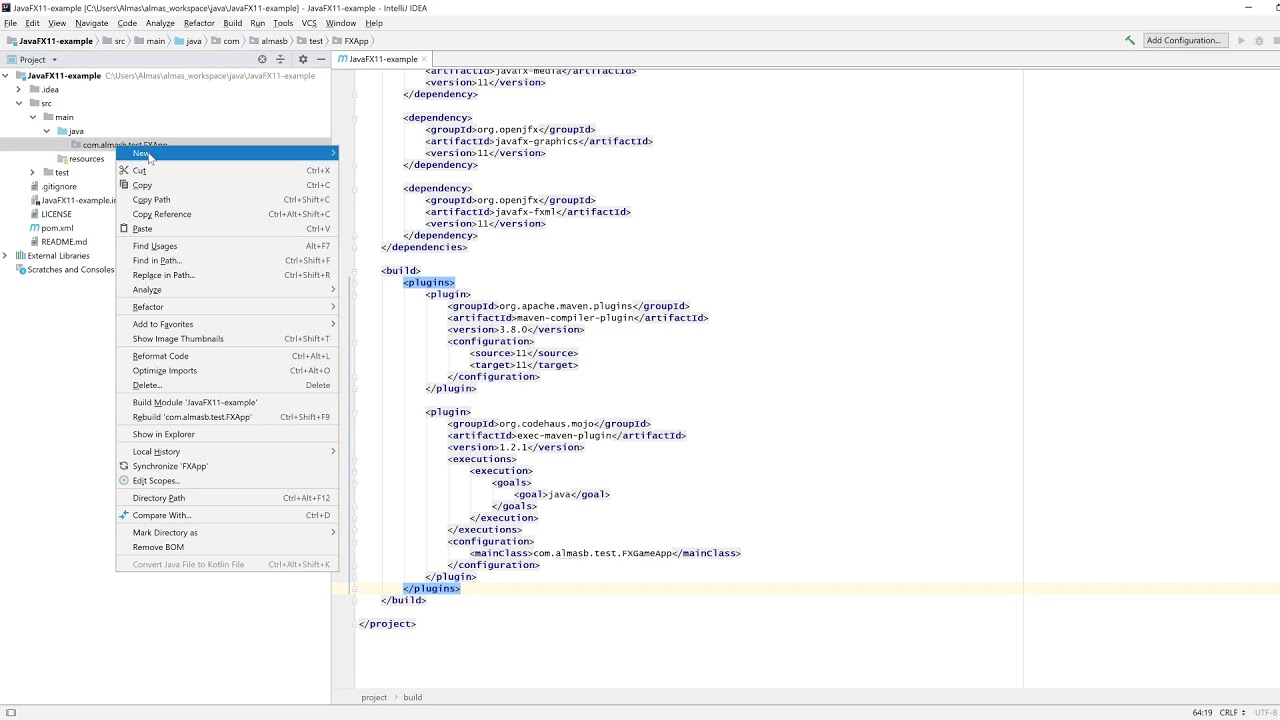Select Directory Path in context menu
Screen dimensions: 1280x720
[227, 498]
